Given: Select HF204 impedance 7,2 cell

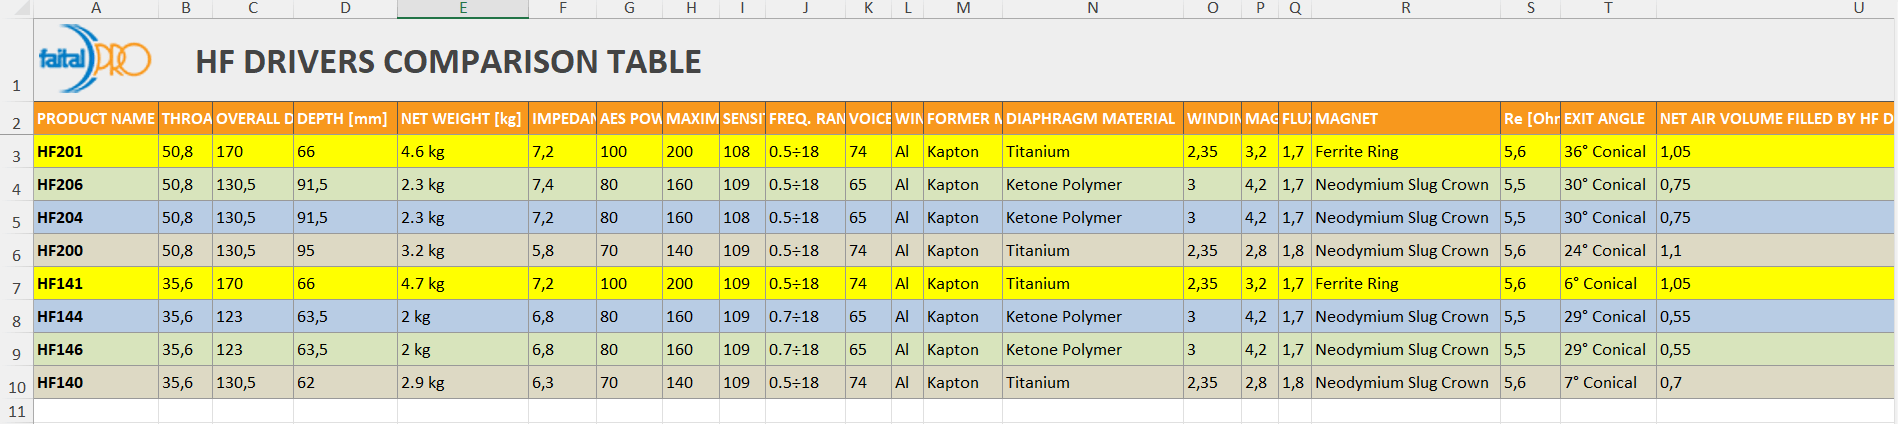Looking at the screenshot, I should click(563, 218).
